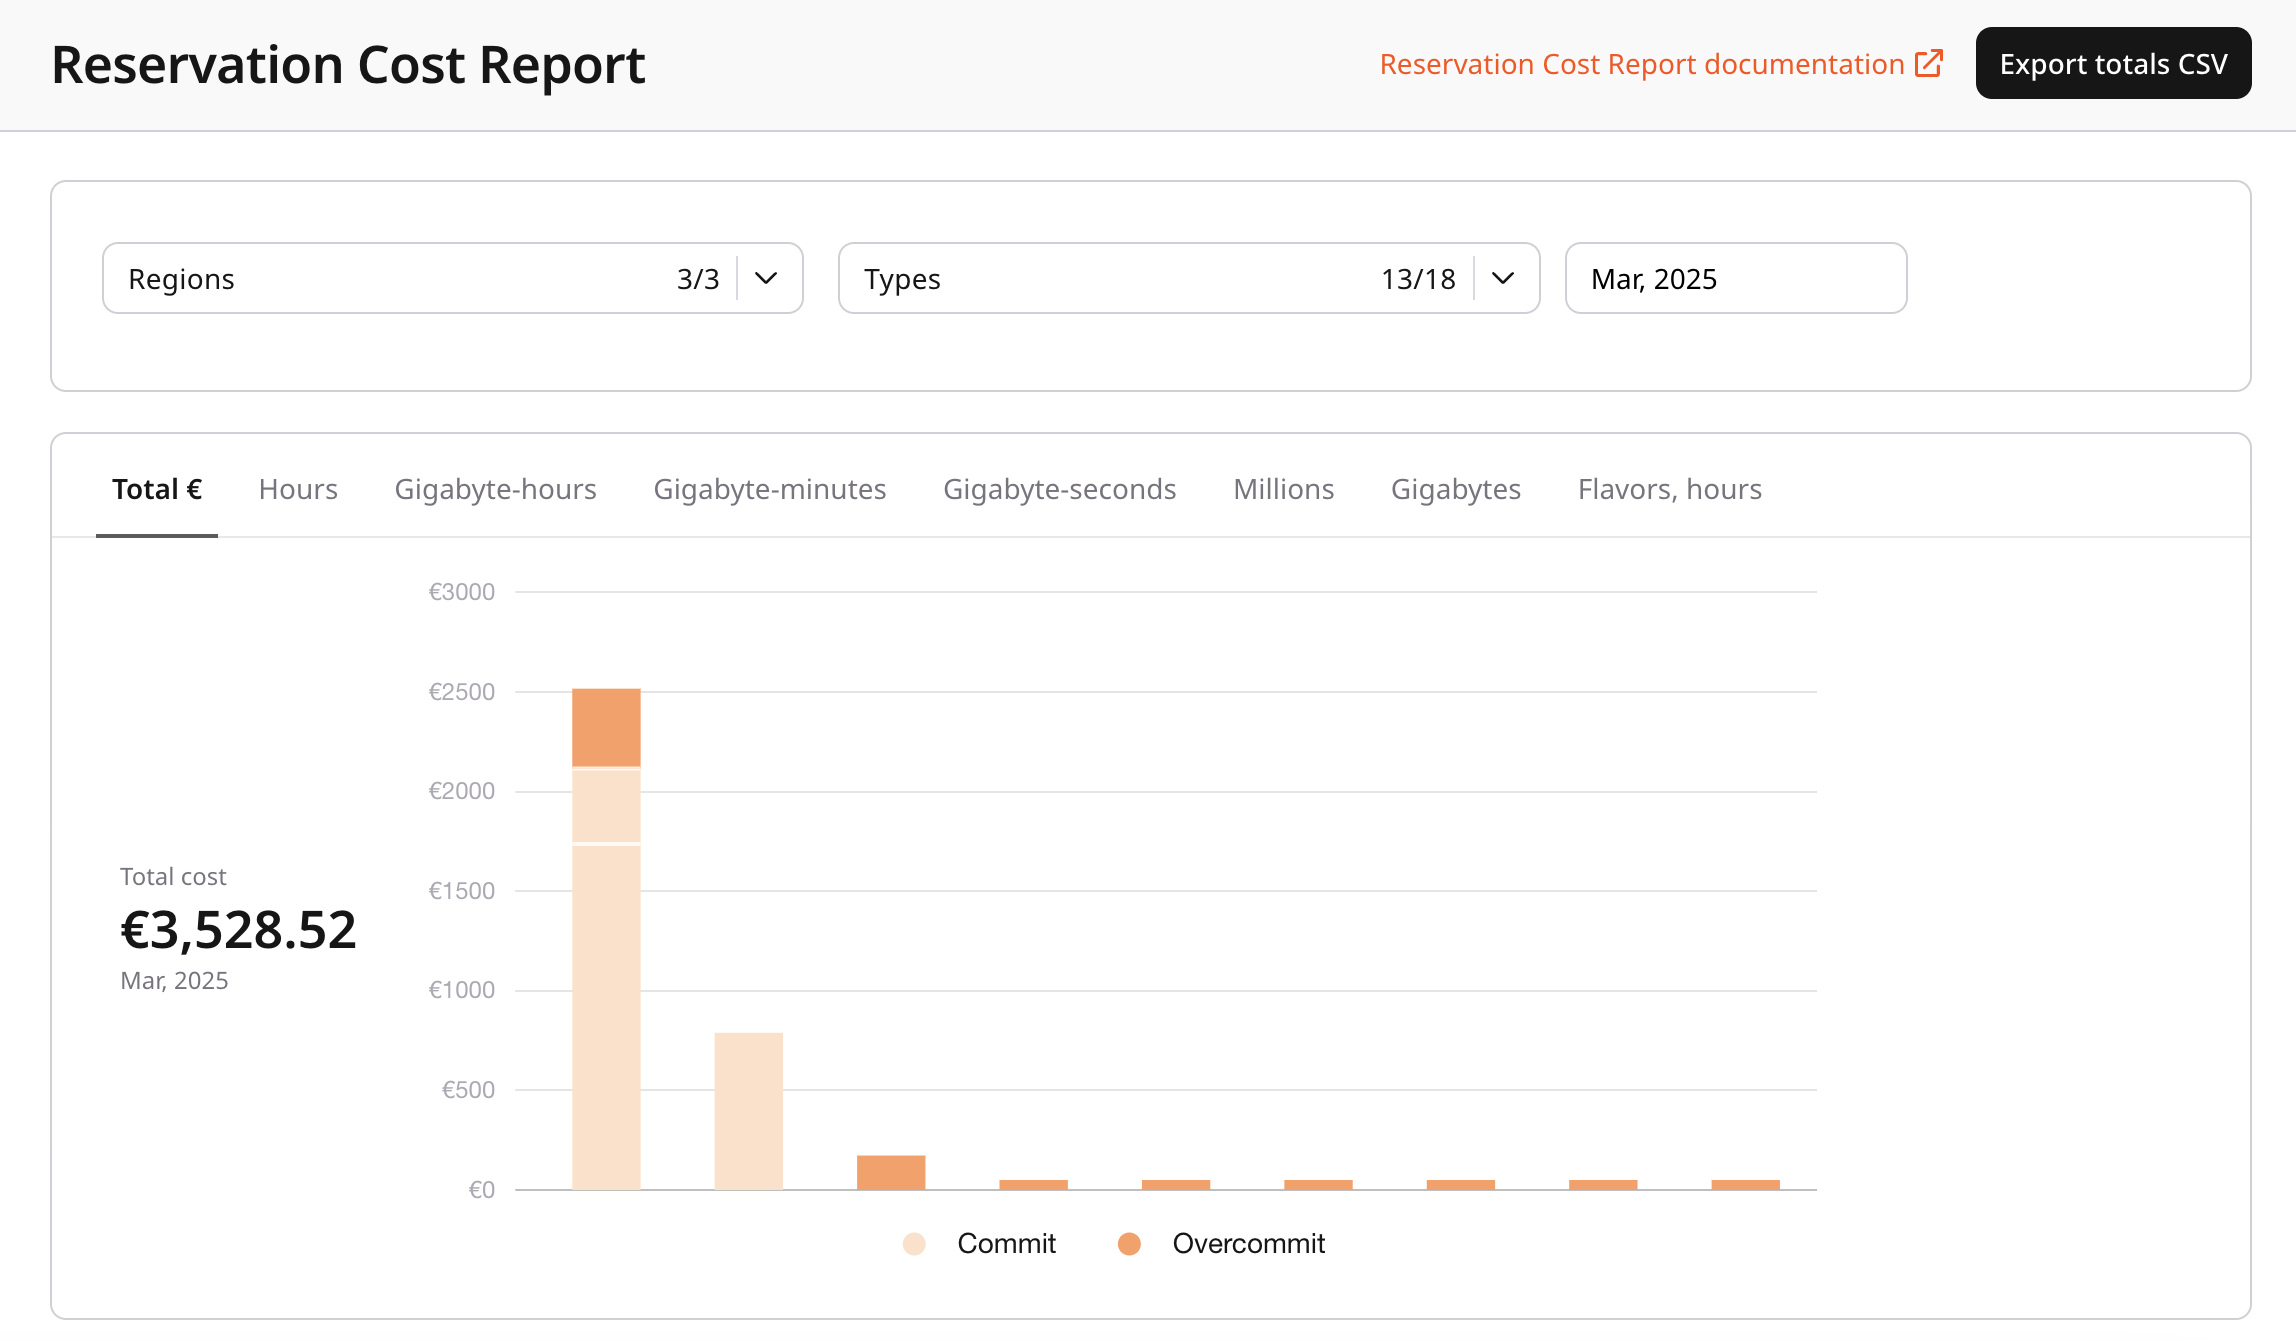Switch to the Gigabyte-hours tab

tap(495, 489)
